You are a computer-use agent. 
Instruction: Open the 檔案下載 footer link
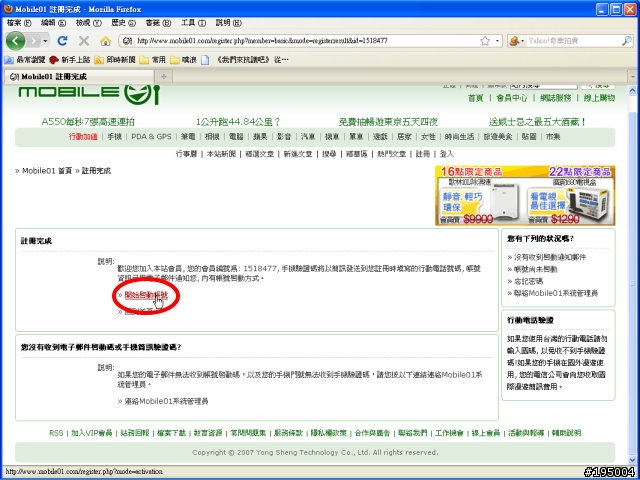pyautogui.click(x=171, y=433)
